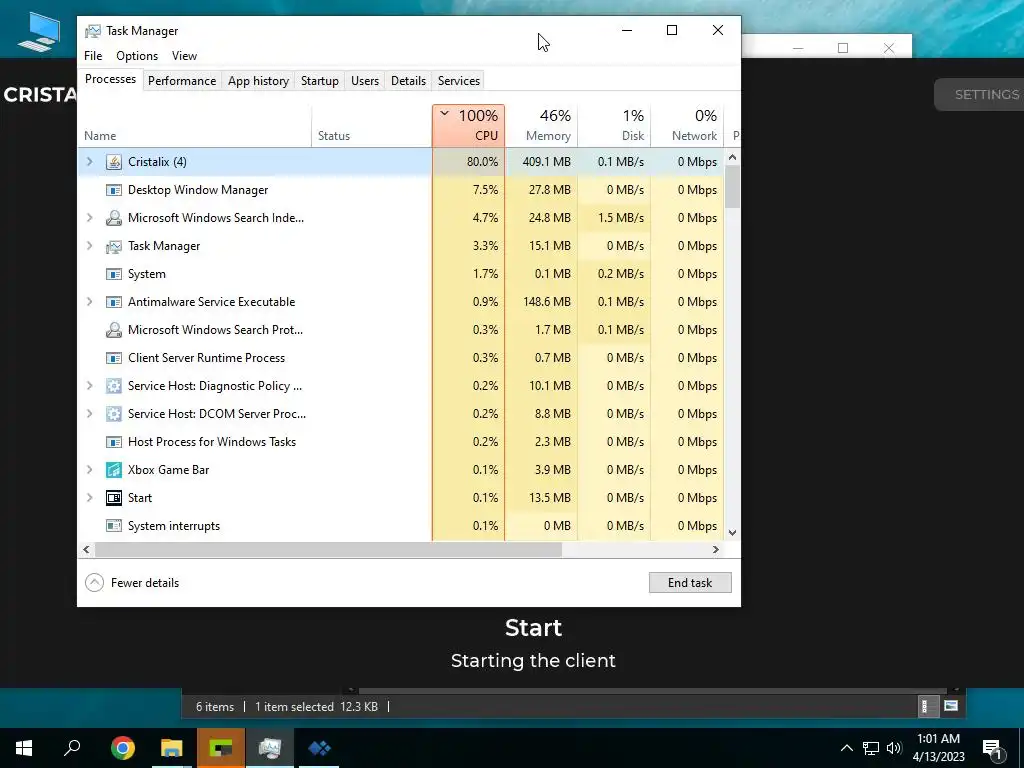Open the View menu
The height and width of the screenshot is (768, 1024).
pos(184,56)
